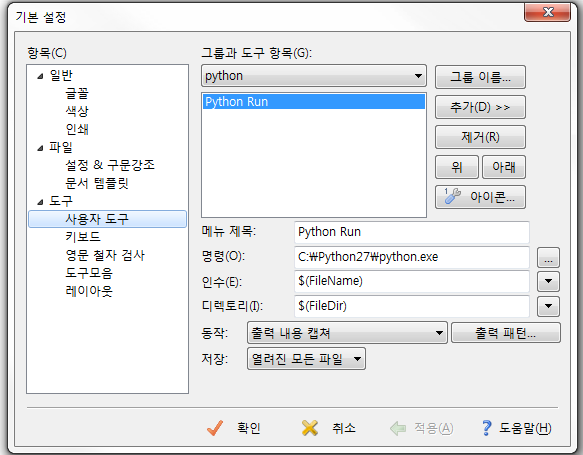
Task: Select the 도구 tree category label
Action: pyautogui.click(x=61, y=201)
